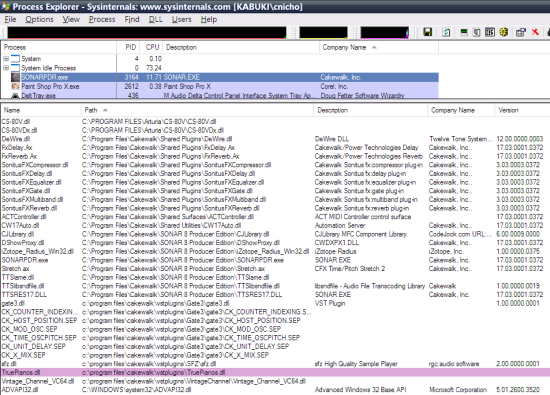Collapse the System tree node
This screenshot has height=395, width=550.
(x=6, y=59)
